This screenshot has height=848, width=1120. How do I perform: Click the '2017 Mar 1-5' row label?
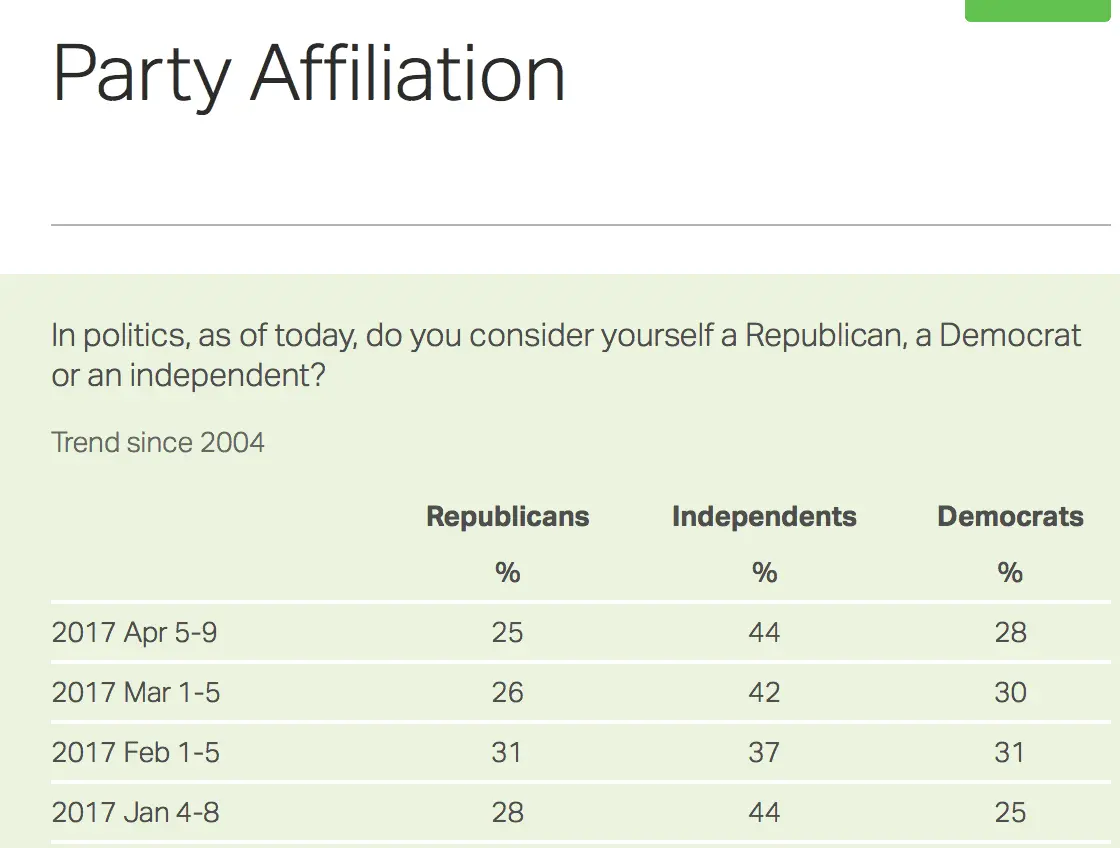136,693
